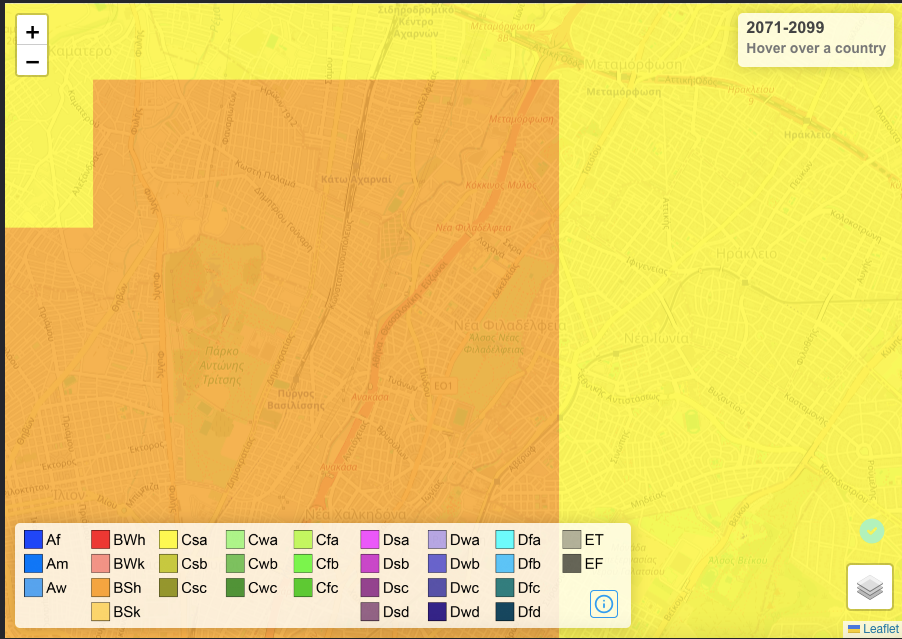Click the Am legend color swatch
The width and height of the screenshot is (902, 639).
[x=33, y=564]
